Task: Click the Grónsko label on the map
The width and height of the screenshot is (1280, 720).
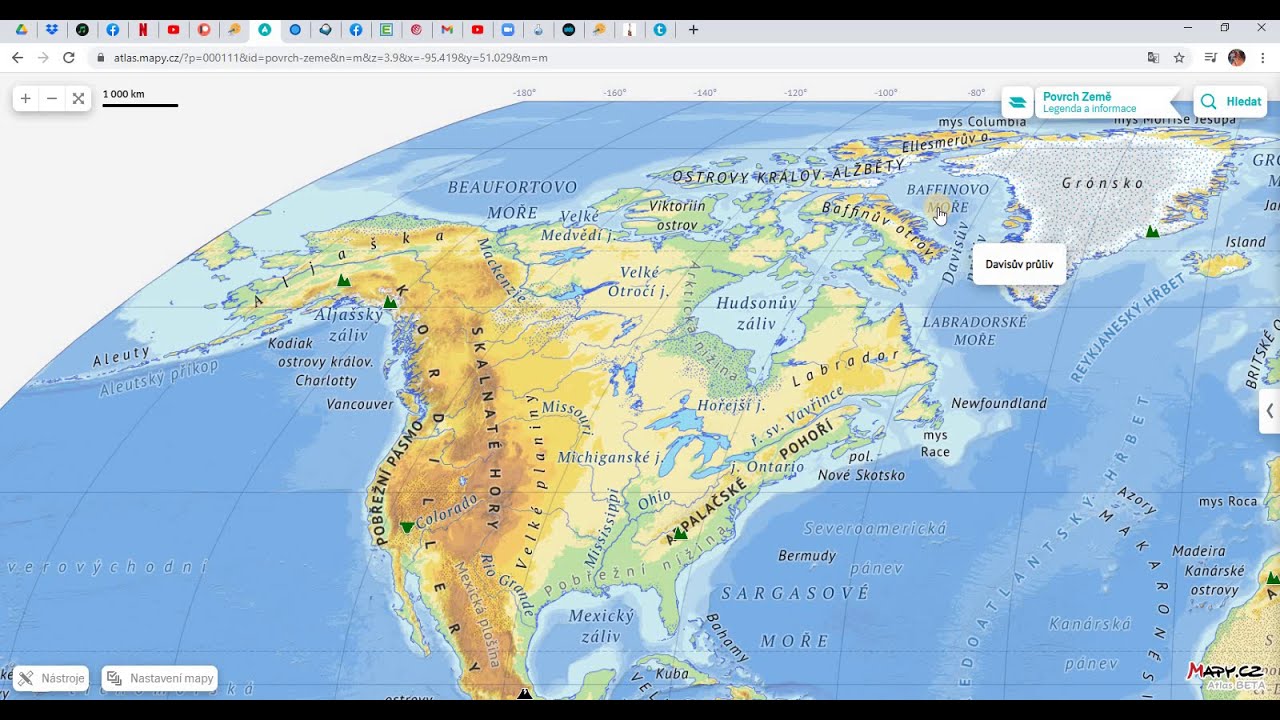Action: pos(1103,183)
